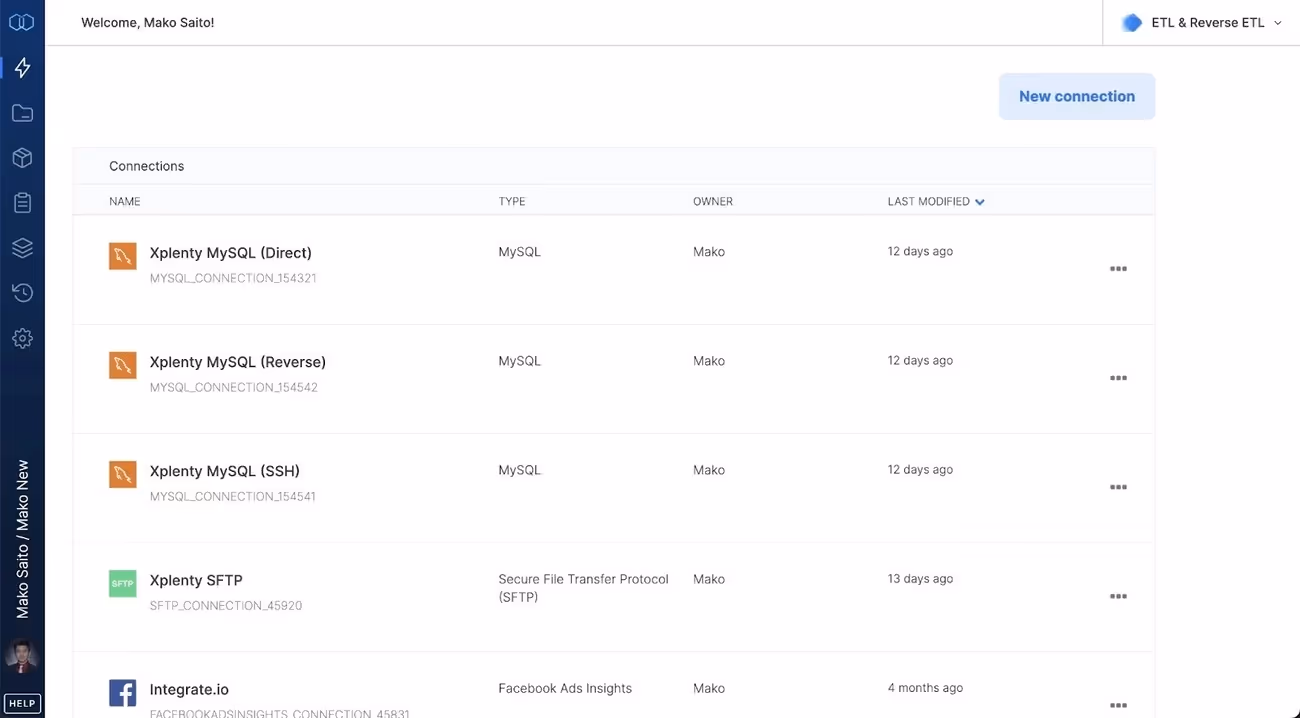The image size is (1300, 718).
Task: Click the SFTP icon for Xplenty SFTP
Action: [122, 583]
